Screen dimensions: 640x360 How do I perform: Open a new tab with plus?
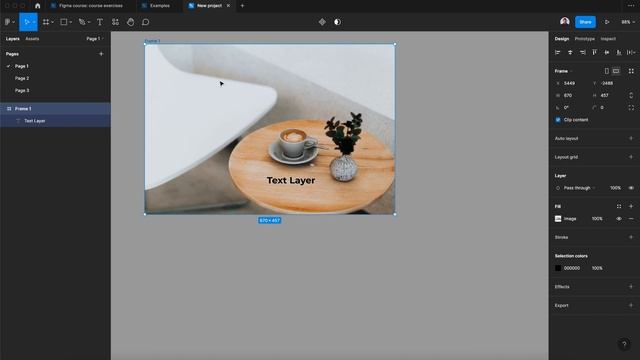click(242, 6)
